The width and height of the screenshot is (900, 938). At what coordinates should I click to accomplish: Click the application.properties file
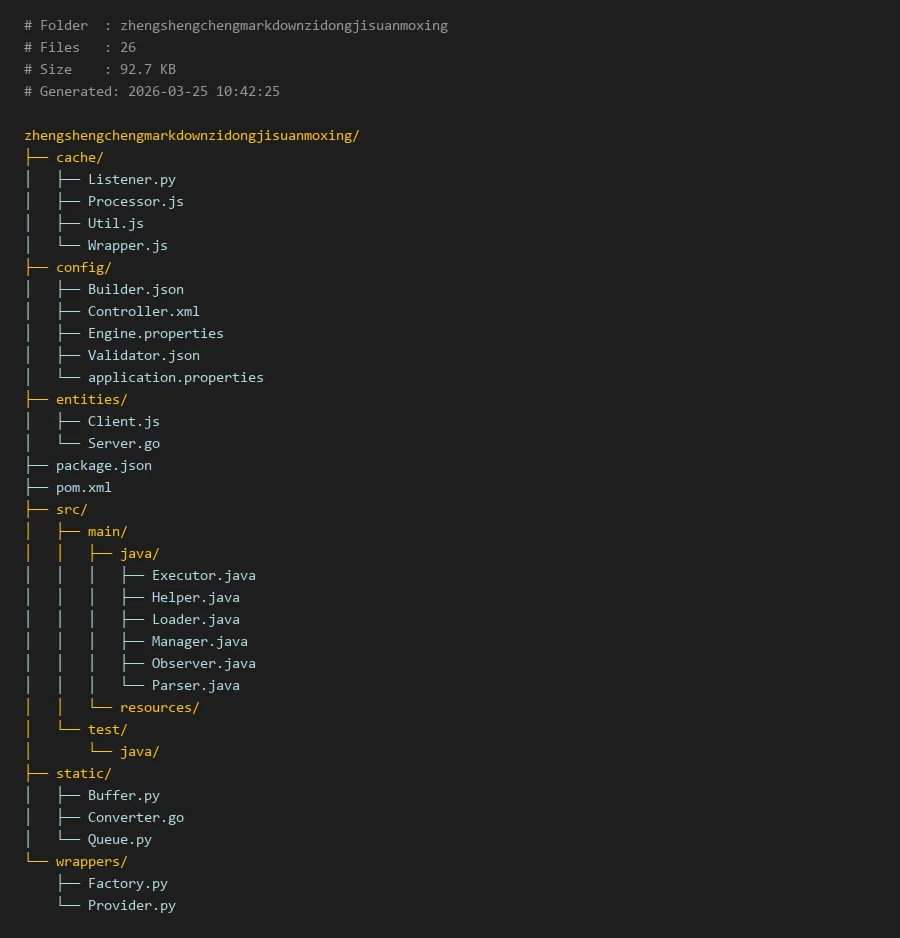pyautogui.click(x=175, y=377)
